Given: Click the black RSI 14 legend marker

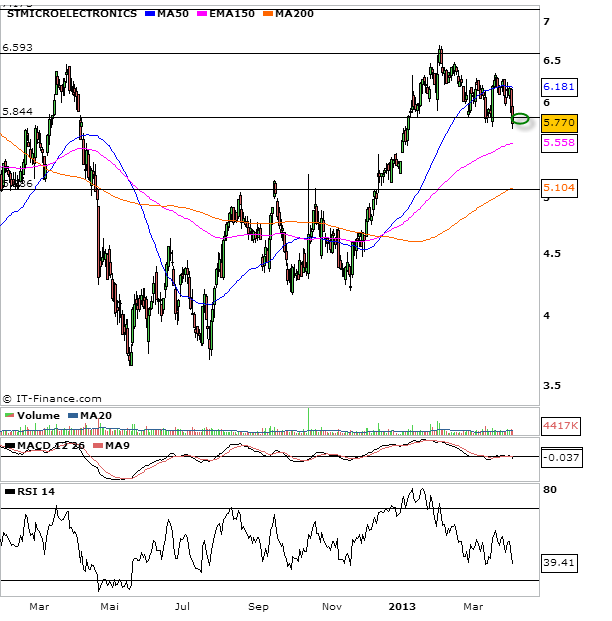Looking at the screenshot, I should [x=9, y=491].
